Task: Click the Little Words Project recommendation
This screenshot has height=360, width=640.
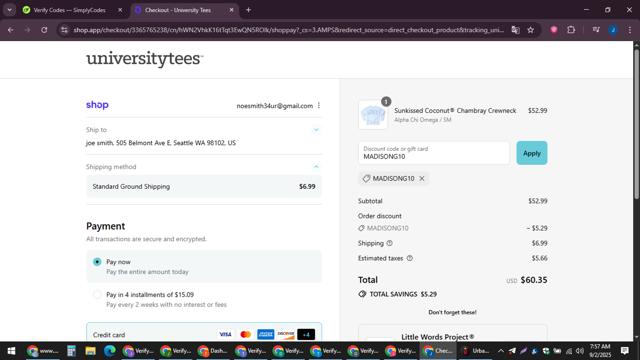Action: pos(453,334)
